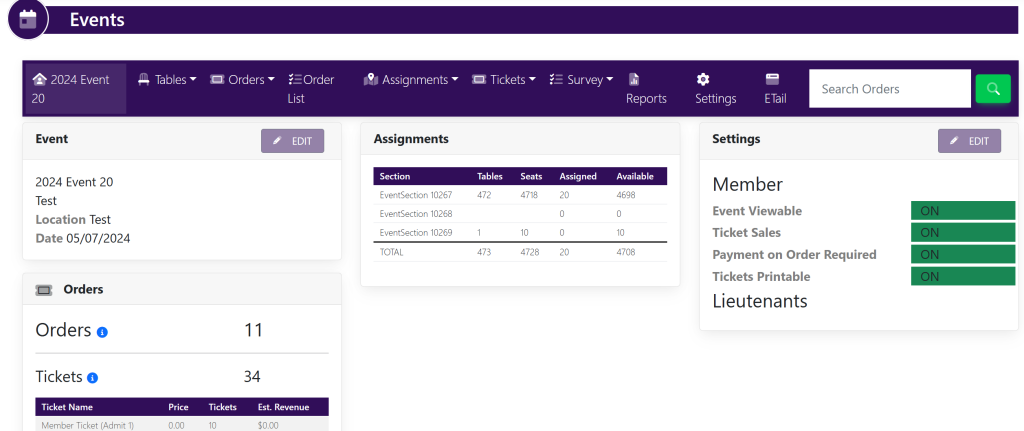Expand the Orders dropdown in navbar
1024x431 pixels.
tap(242, 80)
